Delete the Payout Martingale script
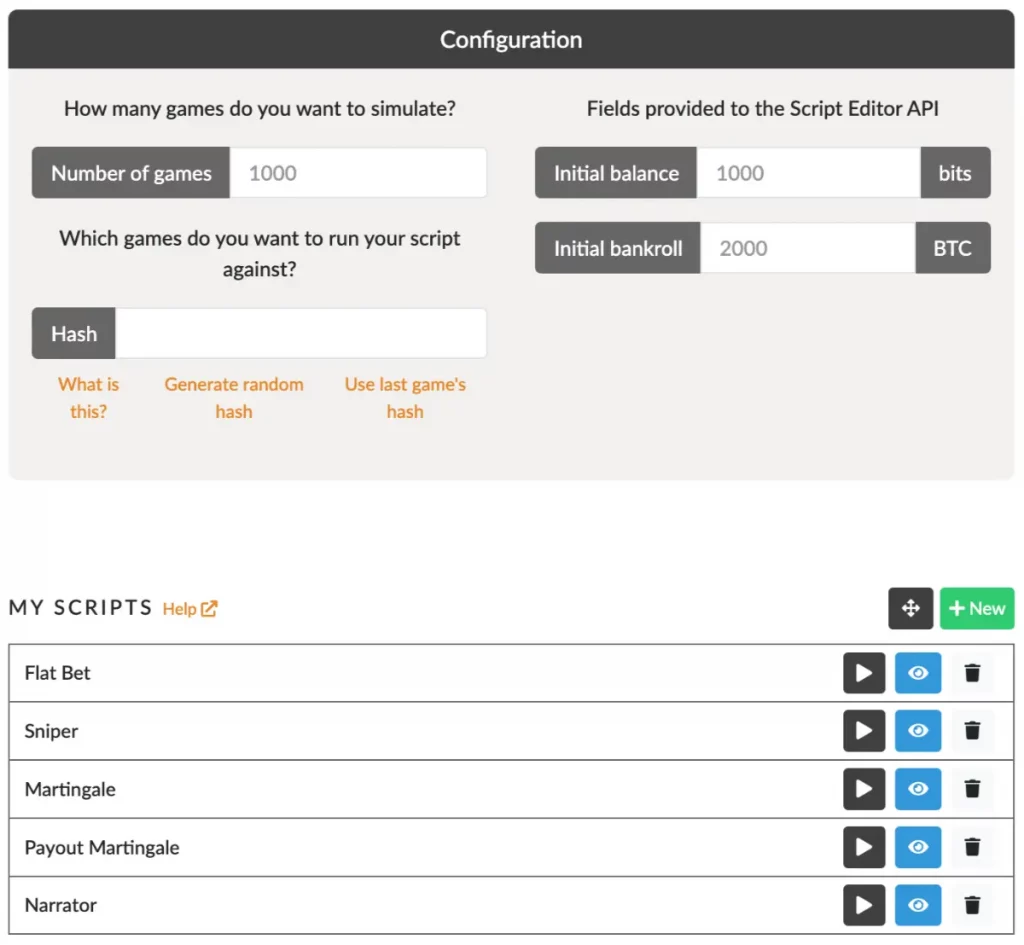1024x945 pixels. pos(972,847)
